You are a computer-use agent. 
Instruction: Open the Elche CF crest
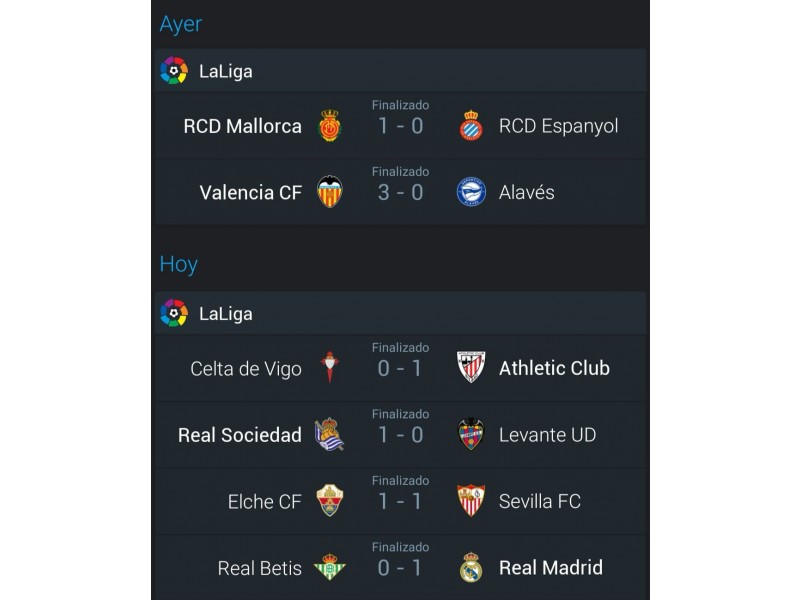click(x=330, y=501)
